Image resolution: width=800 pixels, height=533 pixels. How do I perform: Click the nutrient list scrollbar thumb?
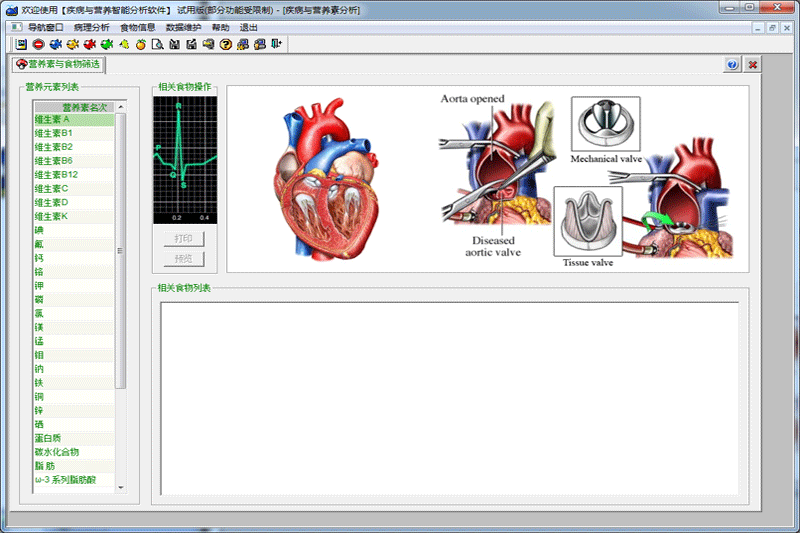click(x=121, y=250)
